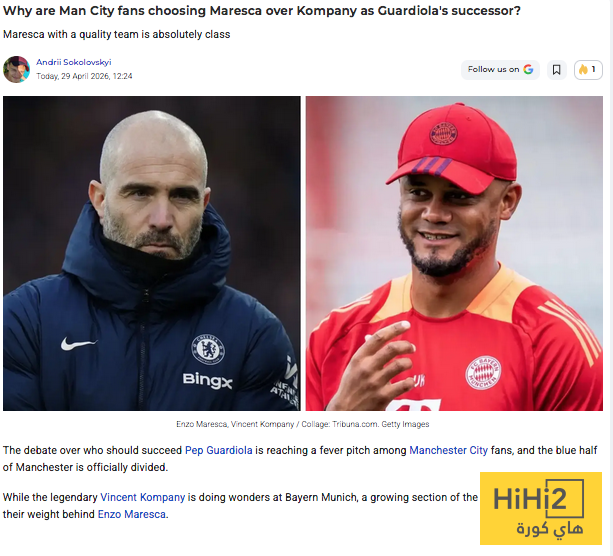Screen dimensions: 613x556
Task: Click the fire reaction icon
Action: click(583, 70)
